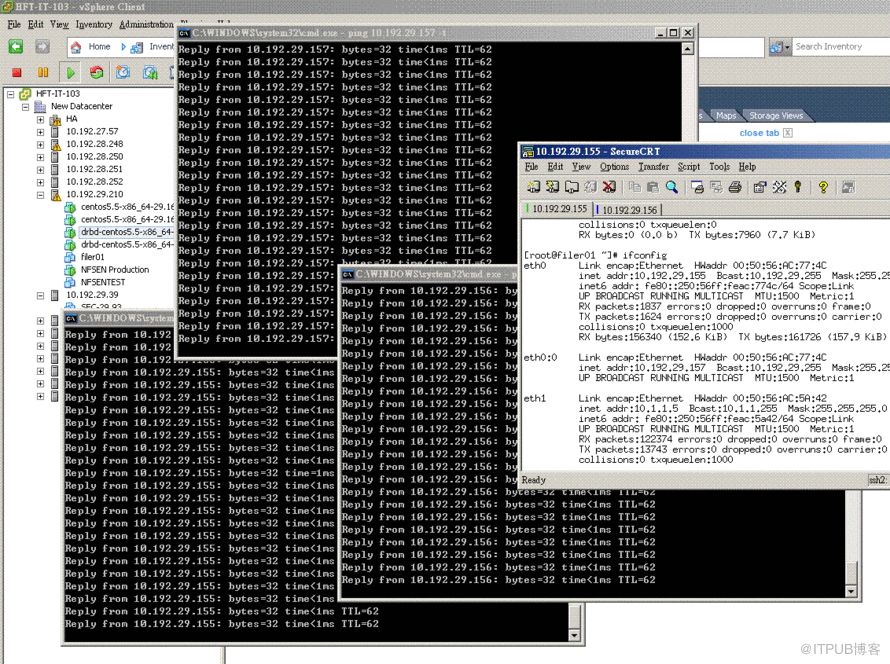Take a snapshot with the snapshot icon
Image resolution: width=890 pixels, height=664 pixels.
point(123,72)
